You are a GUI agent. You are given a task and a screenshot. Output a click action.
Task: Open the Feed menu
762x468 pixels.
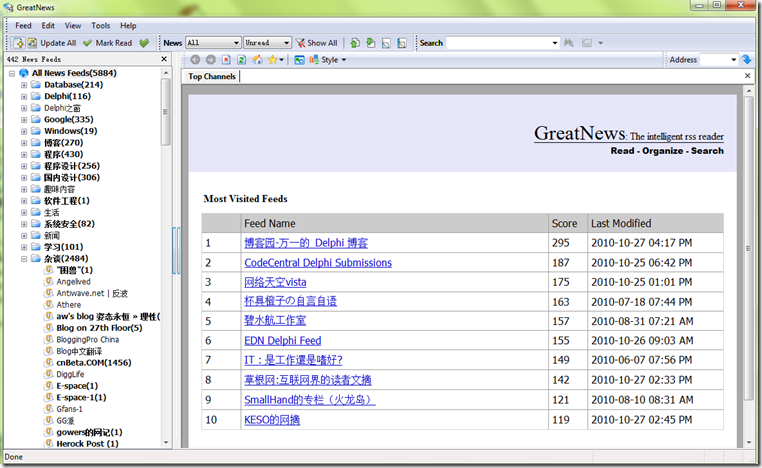pos(23,26)
